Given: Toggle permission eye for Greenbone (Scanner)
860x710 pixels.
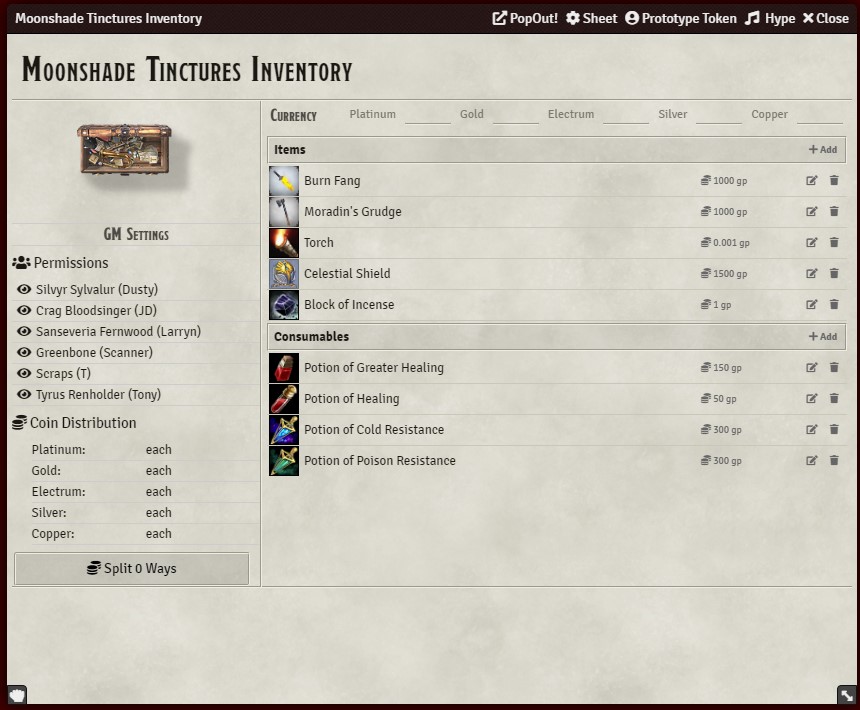Looking at the screenshot, I should tap(24, 353).
